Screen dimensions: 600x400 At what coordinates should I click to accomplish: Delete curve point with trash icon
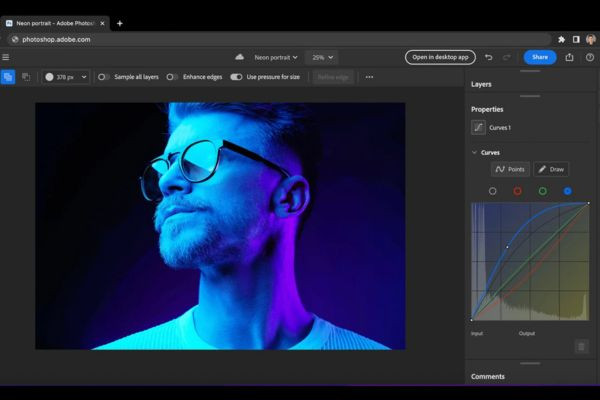(581, 347)
